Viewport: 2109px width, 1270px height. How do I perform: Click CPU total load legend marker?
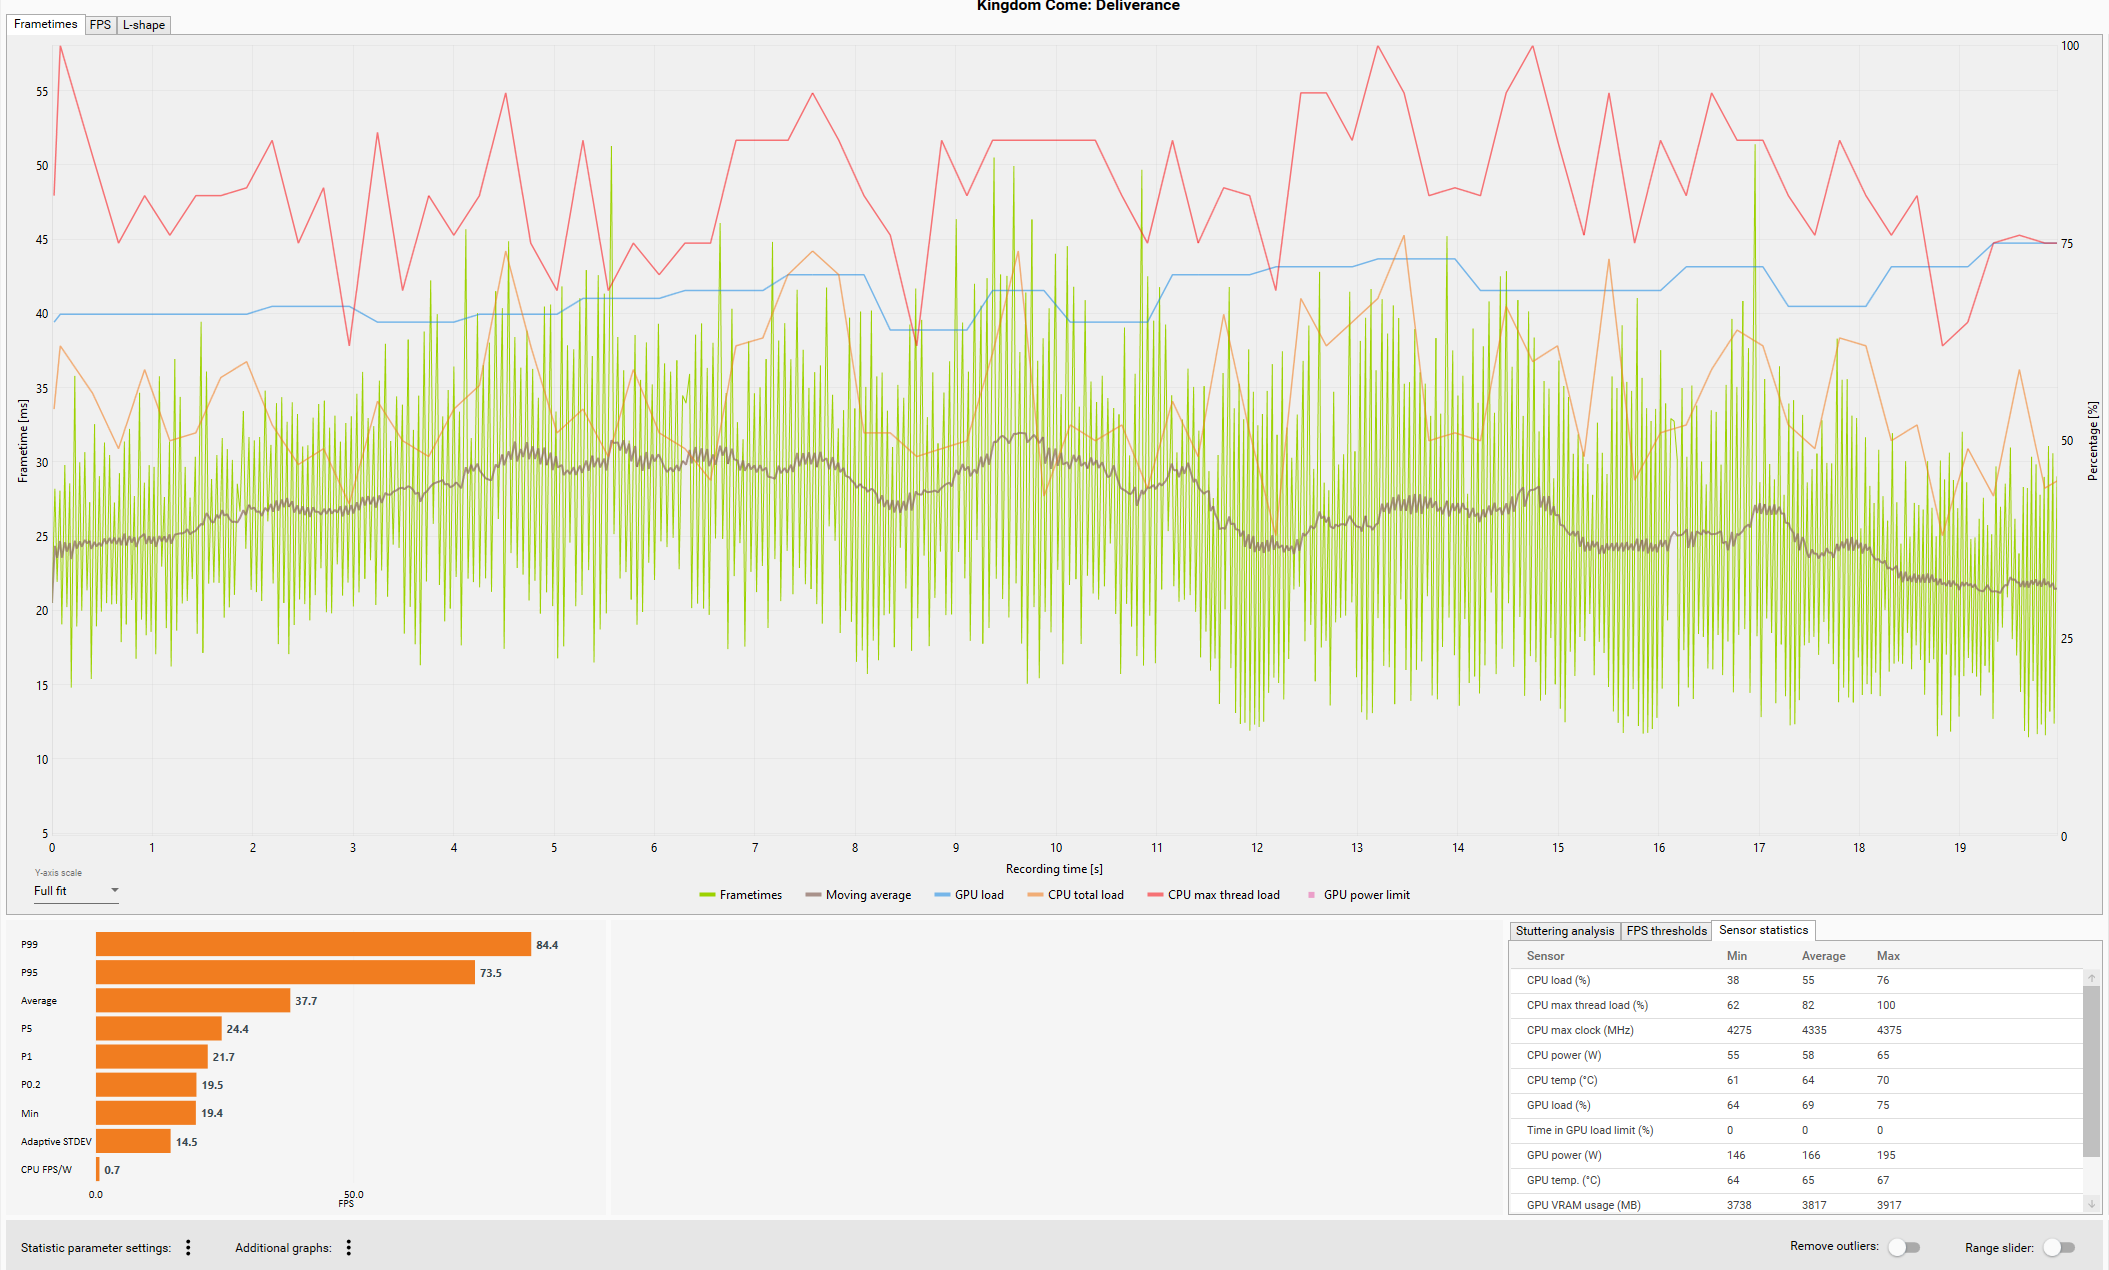click(x=1035, y=895)
